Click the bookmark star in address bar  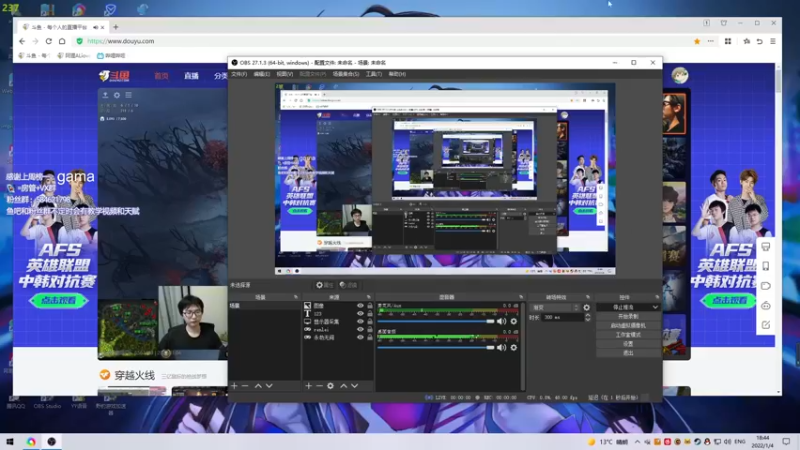[697, 41]
